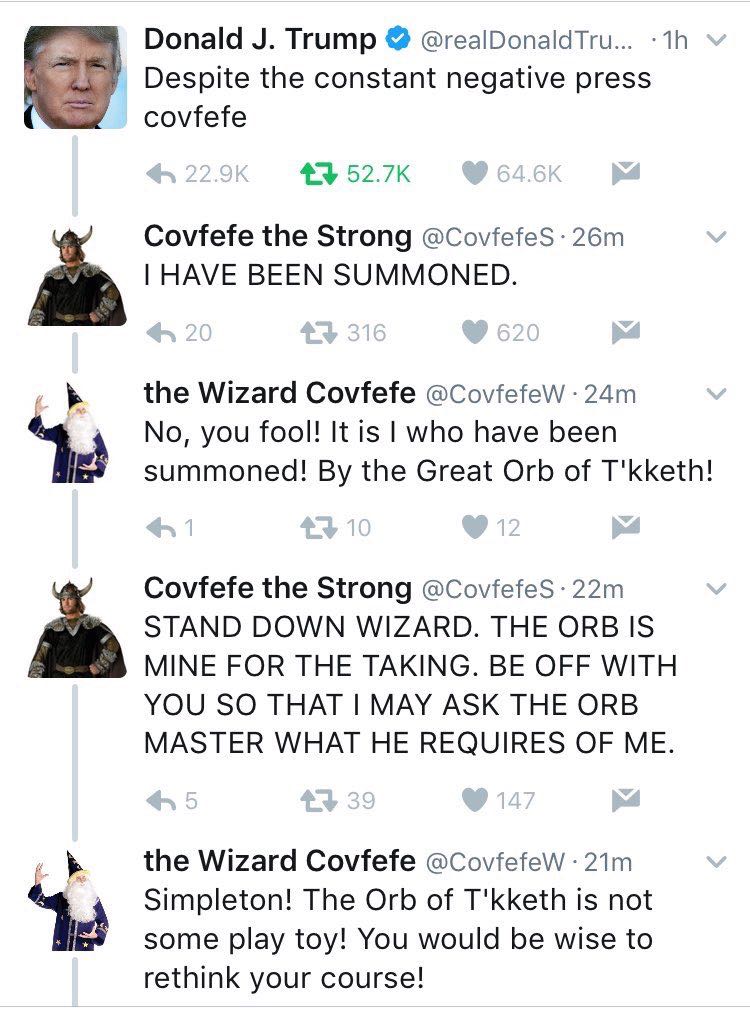Open chevron menu on Wizard's 24m tweet
The image size is (750, 1031).
(715, 395)
